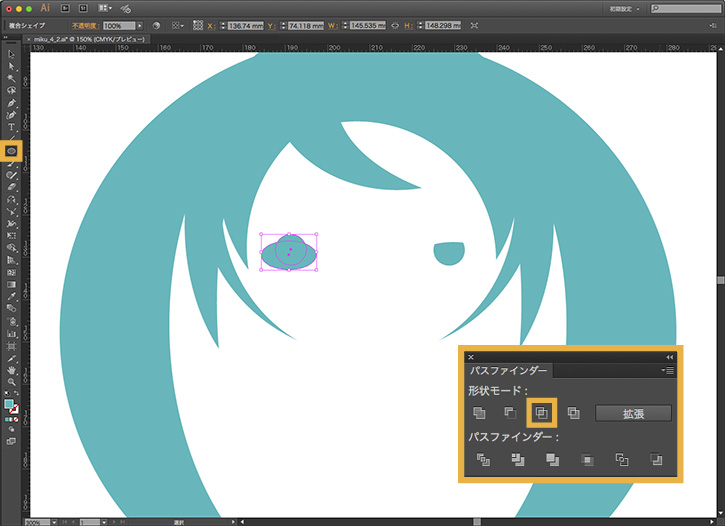
Task: Select the Gradient tool
Action: (x=11, y=284)
